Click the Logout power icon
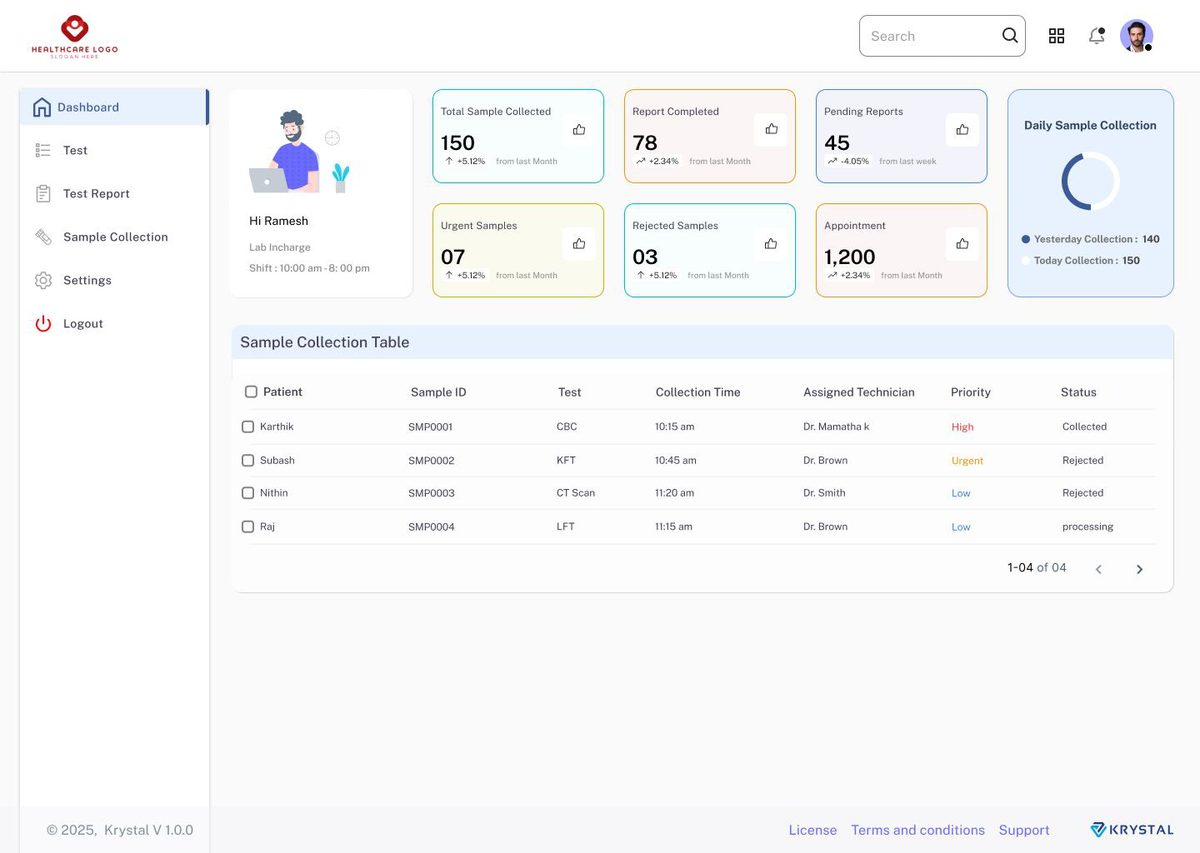The width and height of the screenshot is (1200, 853). click(x=43, y=324)
